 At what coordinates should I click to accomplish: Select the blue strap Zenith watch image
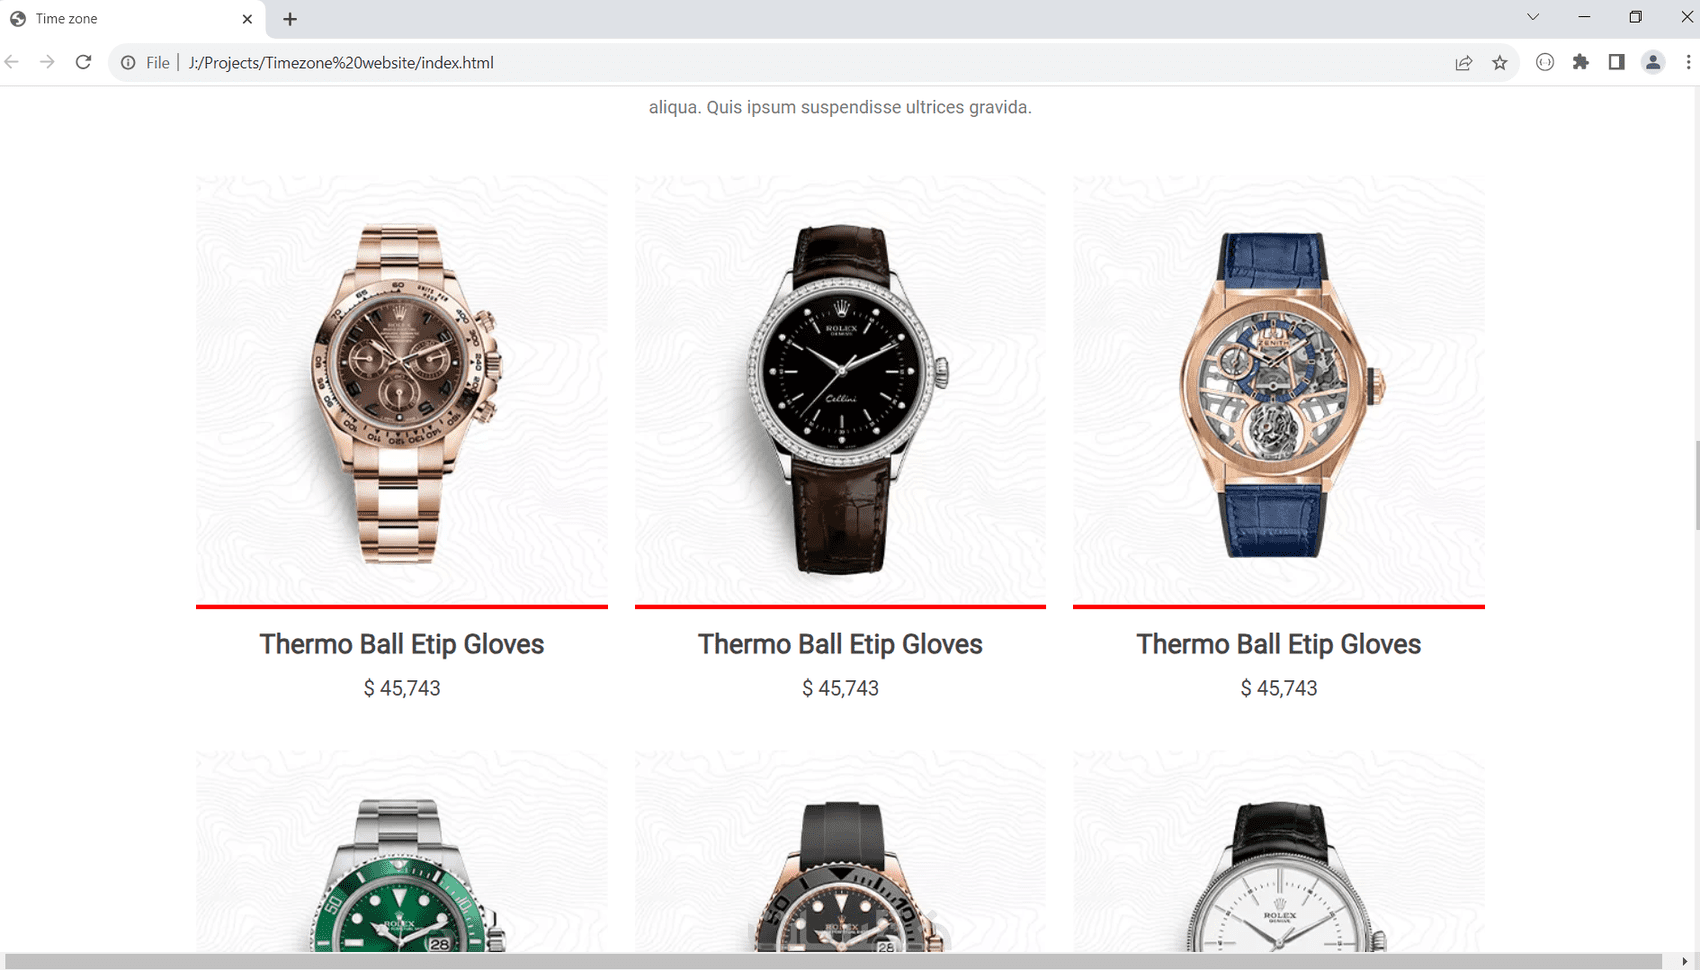click(1279, 391)
